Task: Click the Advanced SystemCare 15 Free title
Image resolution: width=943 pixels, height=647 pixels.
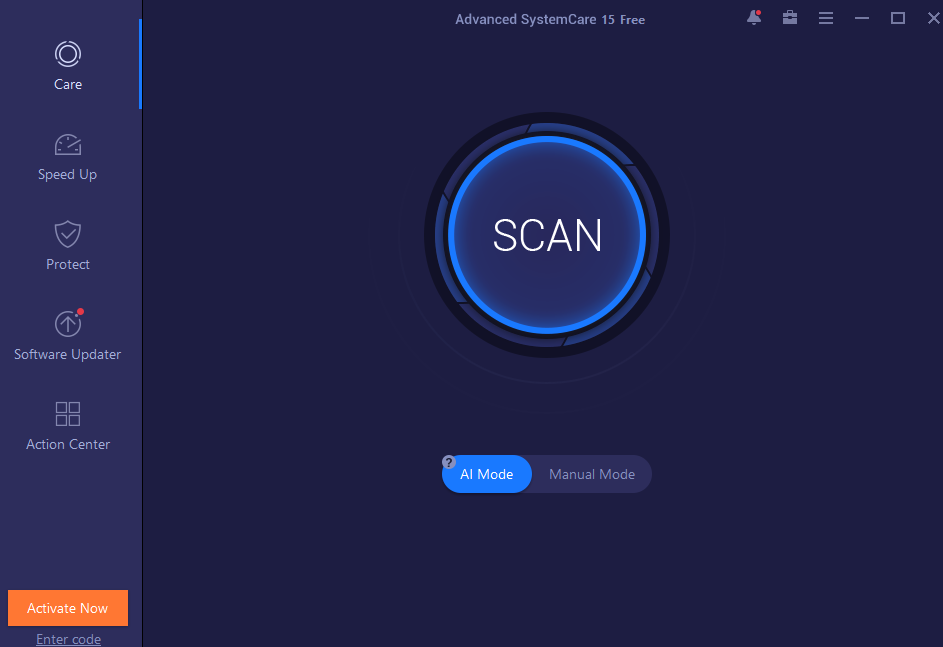Action: click(x=550, y=19)
